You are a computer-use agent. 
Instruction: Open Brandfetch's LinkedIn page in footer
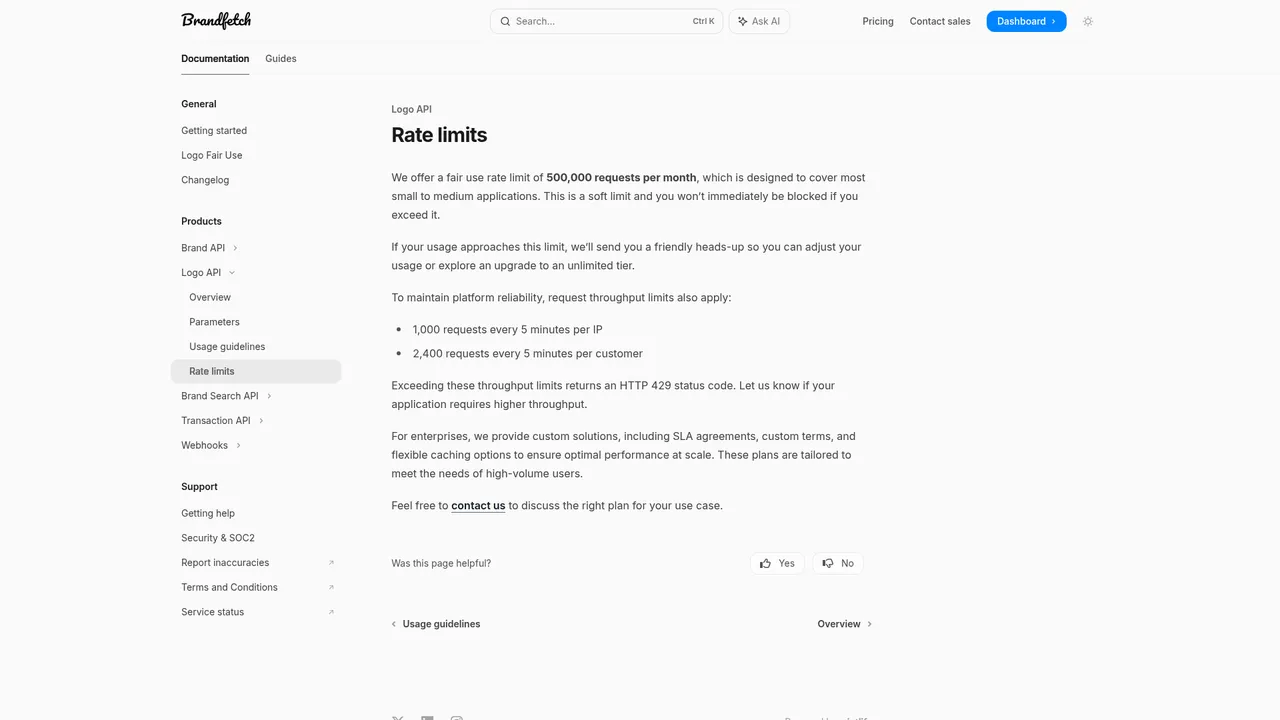pos(427,718)
